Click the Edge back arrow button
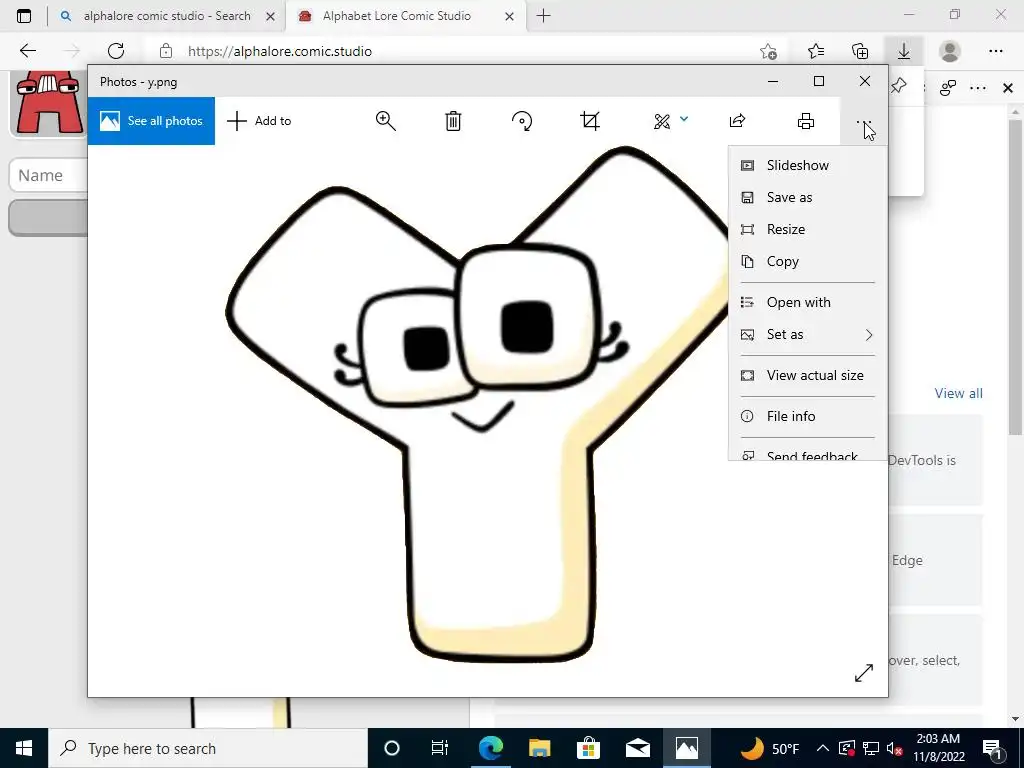The width and height of the screenshot is (1024, 768). tap(28, 51)
